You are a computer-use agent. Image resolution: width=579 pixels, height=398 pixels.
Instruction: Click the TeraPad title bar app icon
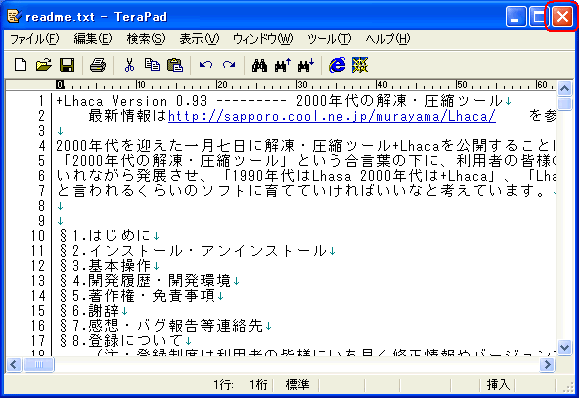tap(14, 16)
